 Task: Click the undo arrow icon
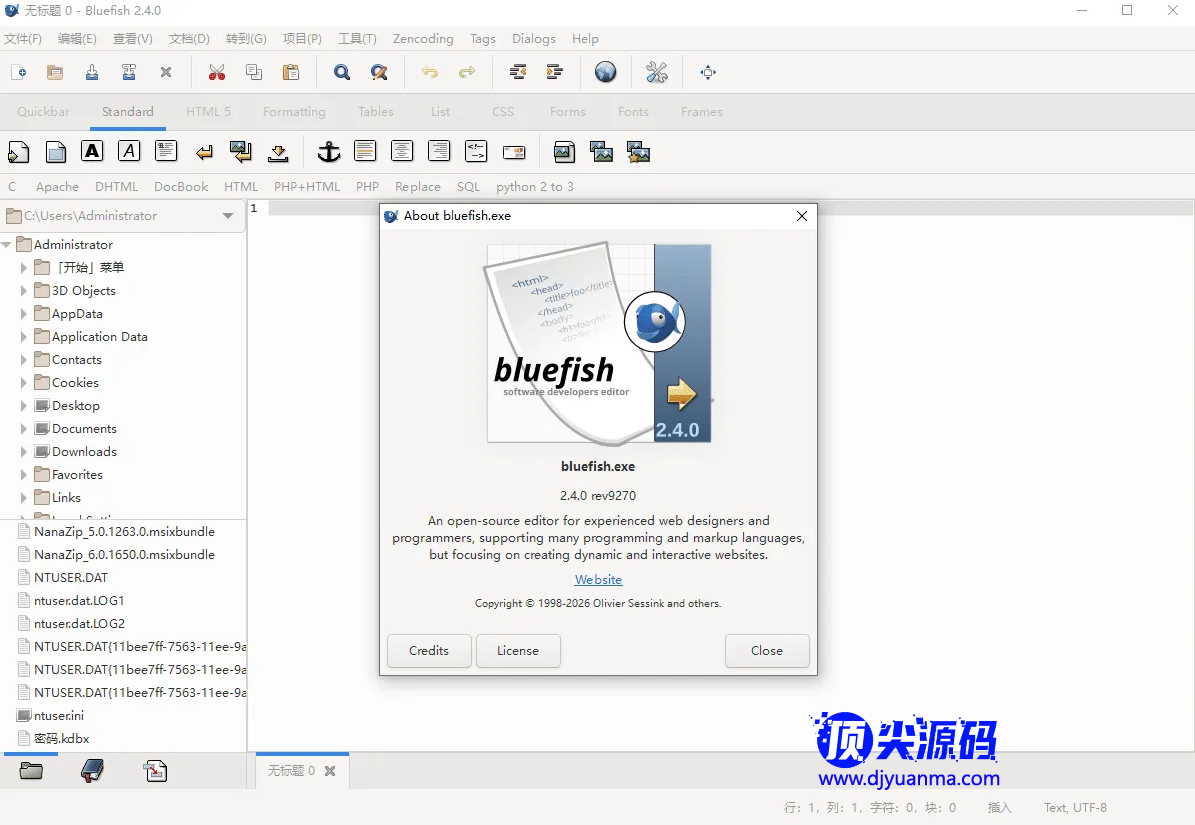click(x=430, y=72)
